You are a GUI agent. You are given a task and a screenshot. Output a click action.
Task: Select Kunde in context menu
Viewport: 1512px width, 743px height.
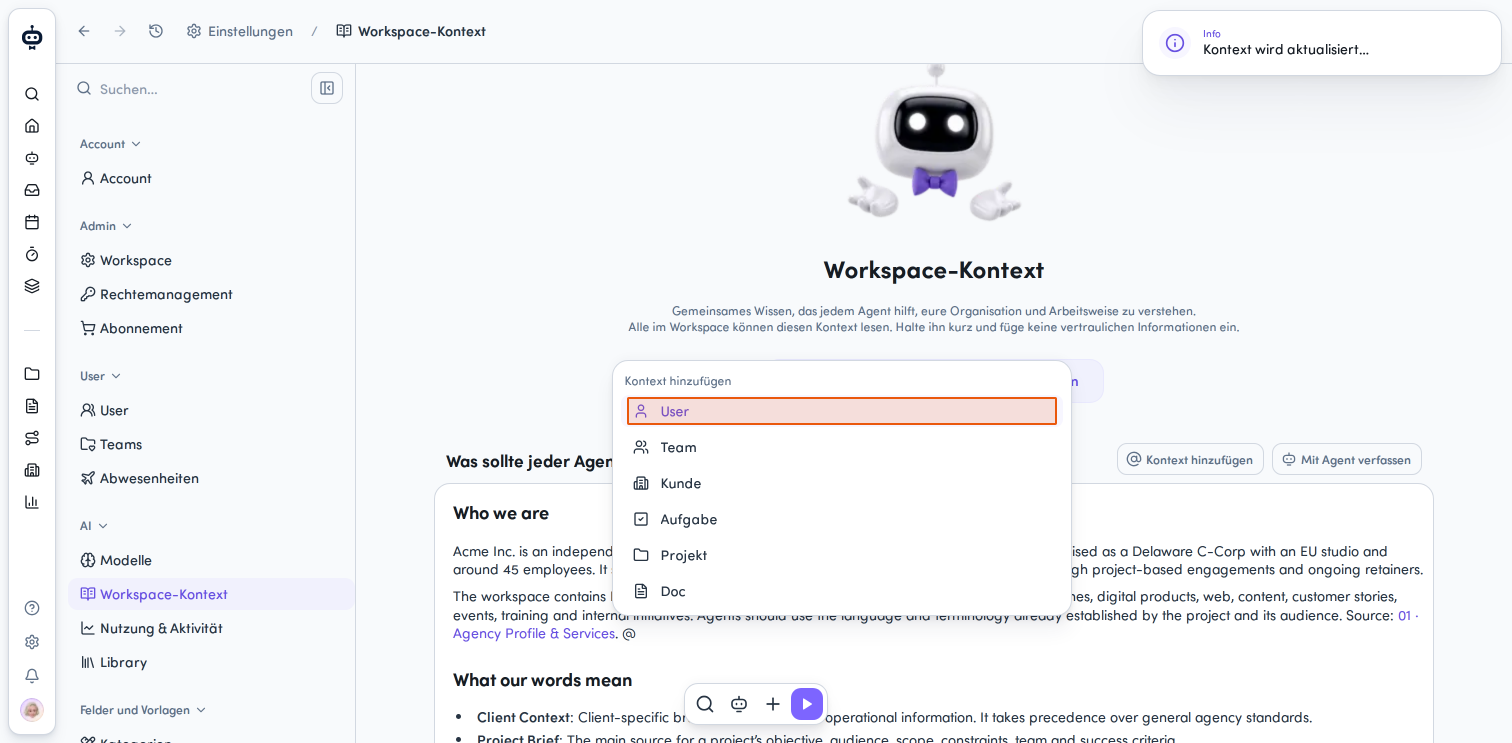pyautogui.click(x=842, y=483)
